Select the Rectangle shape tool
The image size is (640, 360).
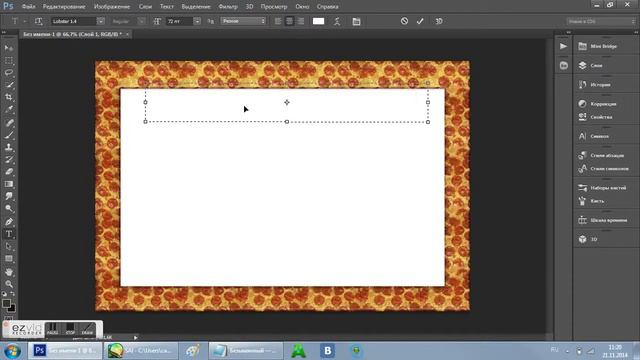[x=9, y=259]
